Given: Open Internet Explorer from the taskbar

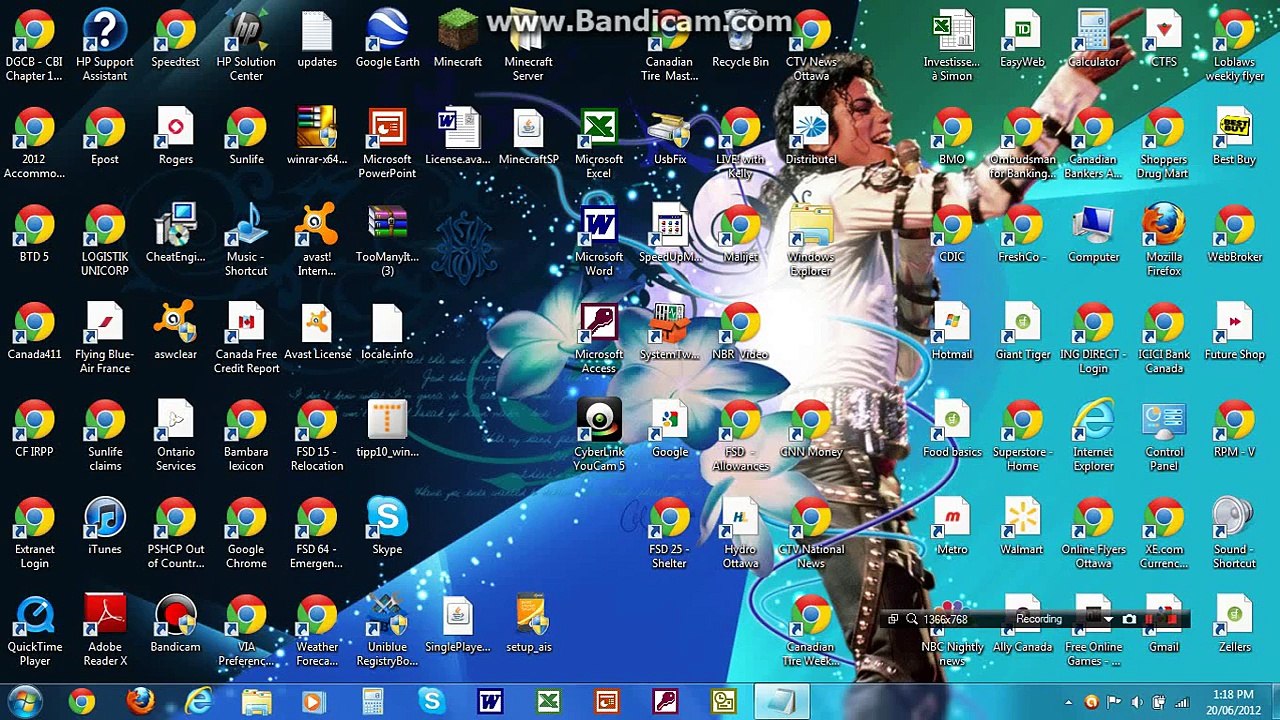Looking at the screenshot, I should (199, 702).
